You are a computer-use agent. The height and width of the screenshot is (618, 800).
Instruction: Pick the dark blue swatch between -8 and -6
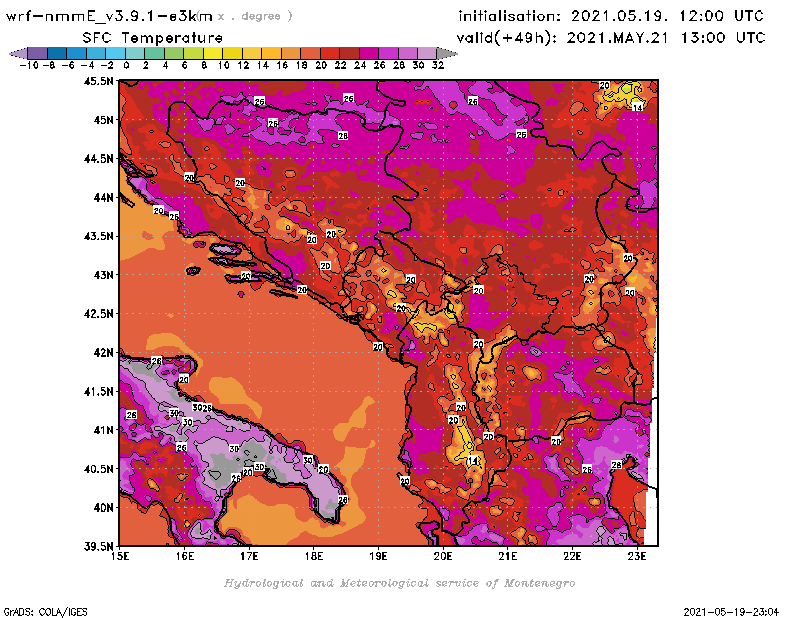pyautogui.click(x=57, y=53)
